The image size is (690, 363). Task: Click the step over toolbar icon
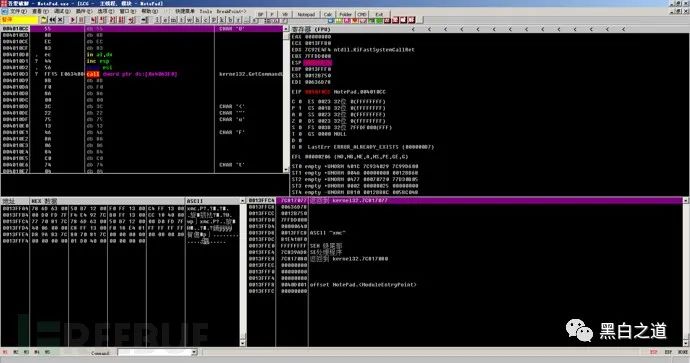point(102,20)
